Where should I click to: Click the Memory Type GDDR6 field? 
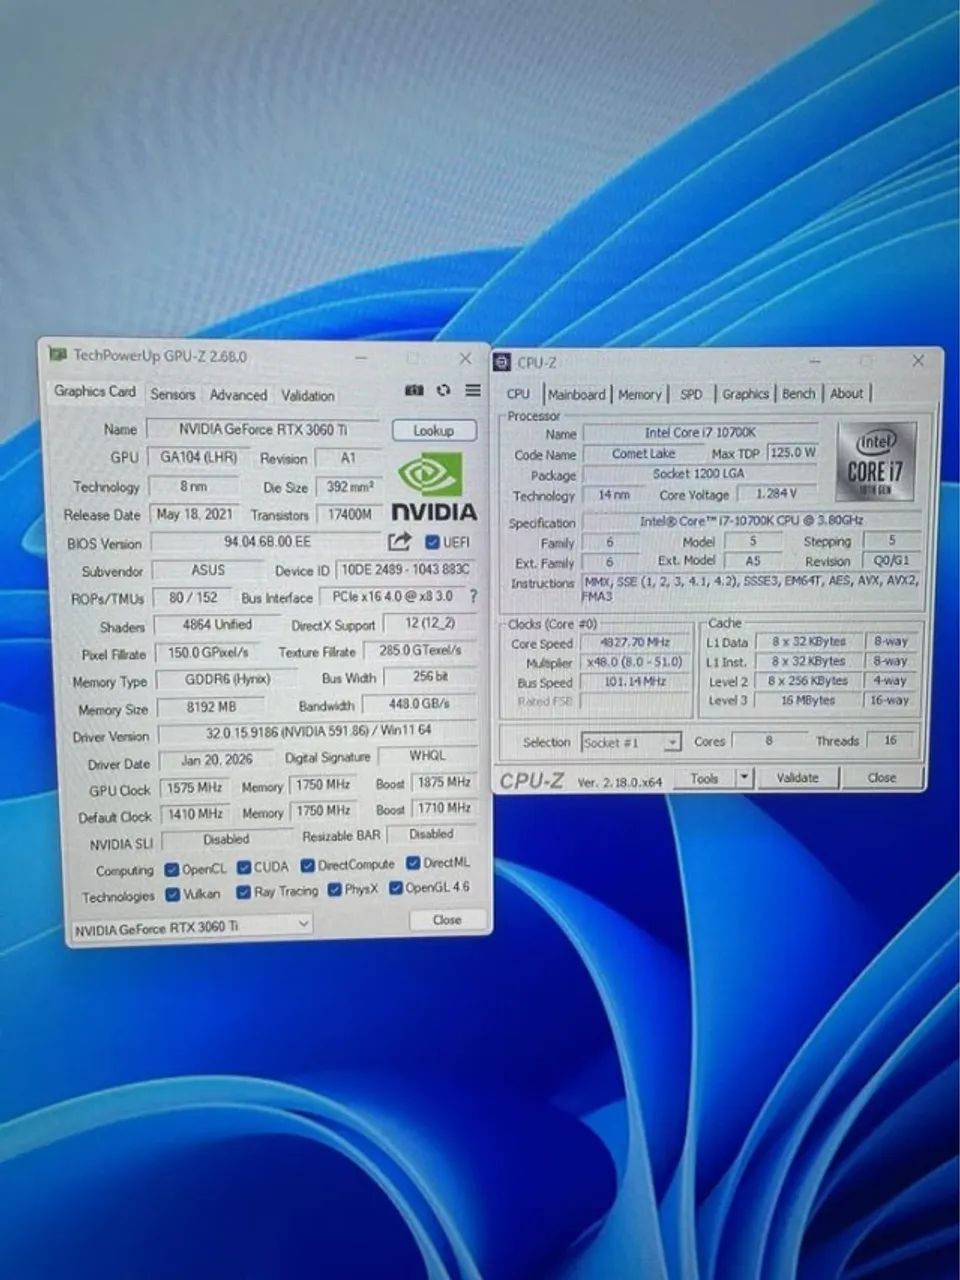point(227,679)
